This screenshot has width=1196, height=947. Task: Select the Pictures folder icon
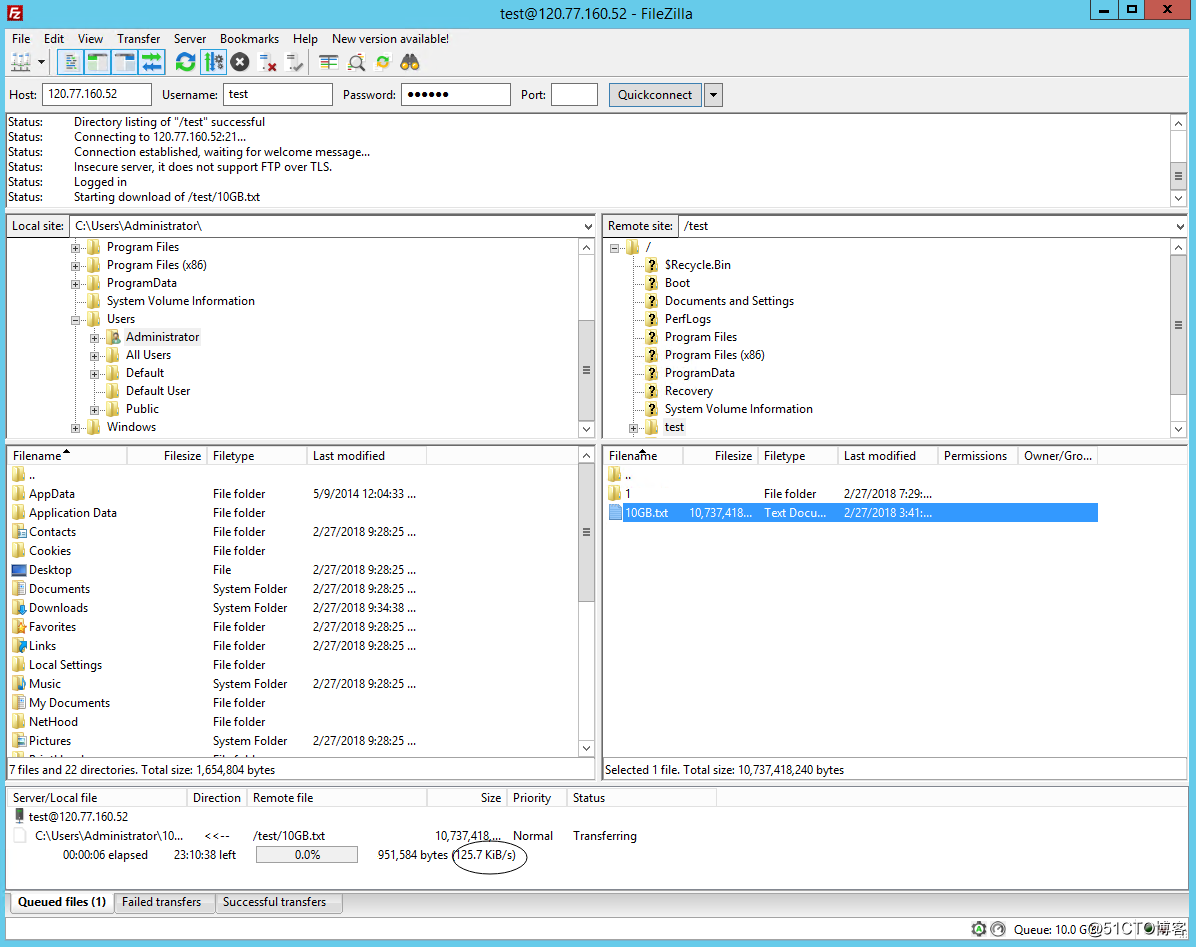pyautogui.click(x=19, y=740)
